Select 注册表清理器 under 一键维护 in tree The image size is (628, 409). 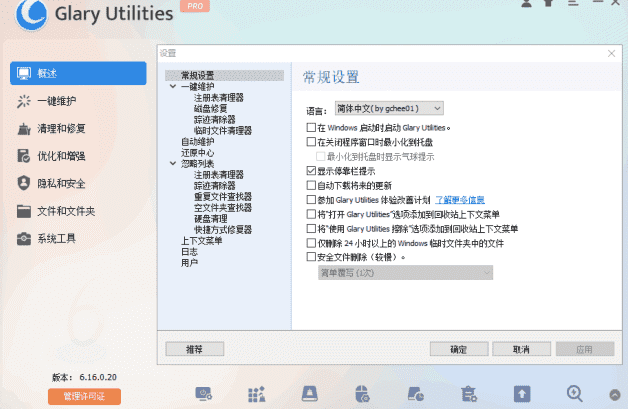click(219, 98)
